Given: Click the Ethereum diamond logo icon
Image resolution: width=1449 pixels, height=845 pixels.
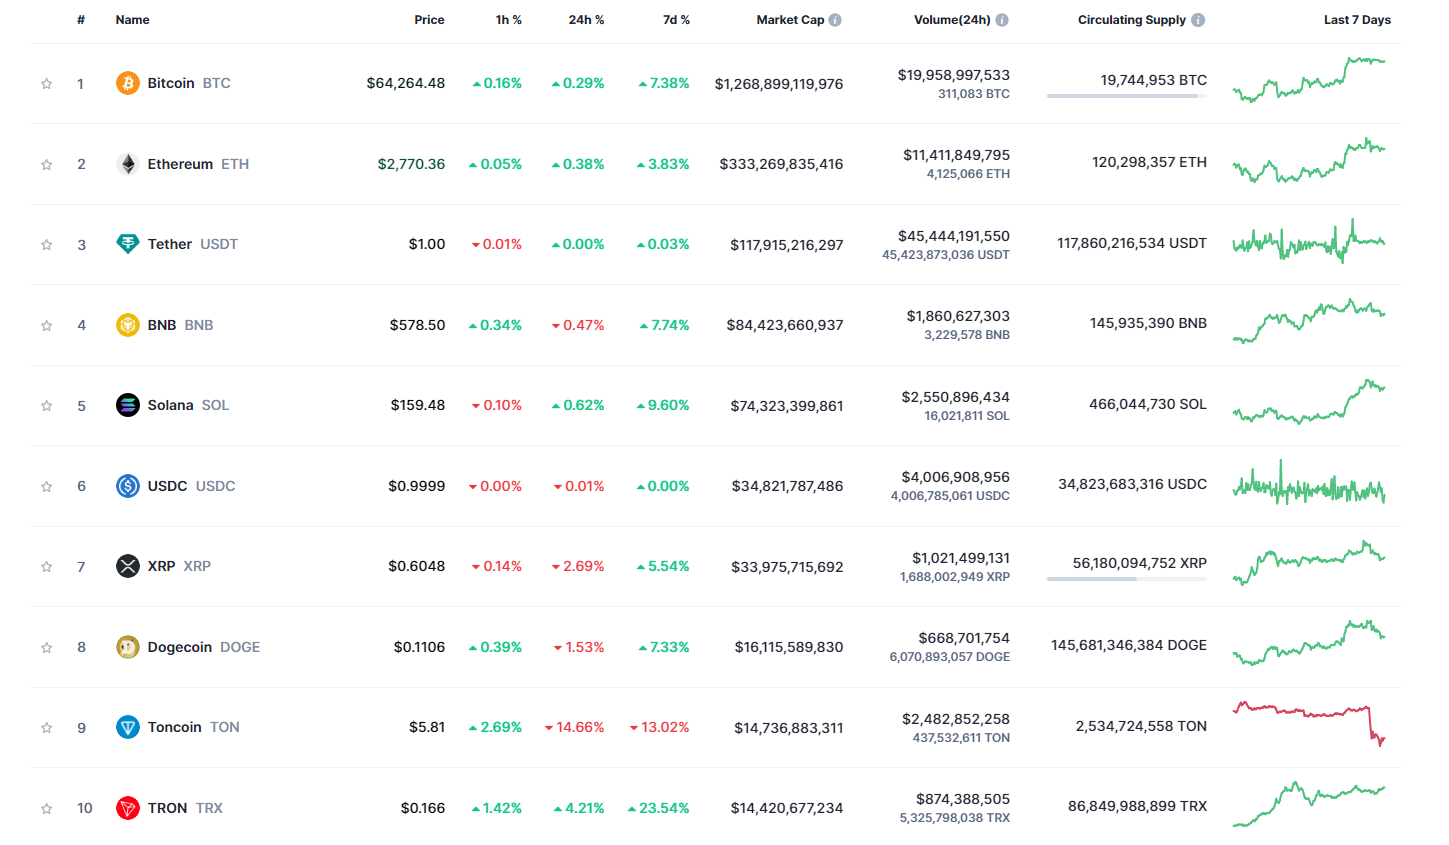Looking at the screenshot, I should coord(127,164).
